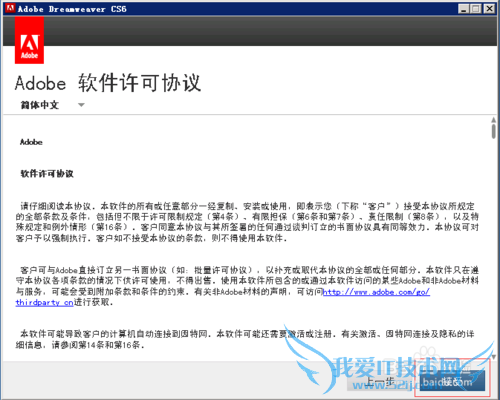Click the bold '软件许可协议' subheading
The width and height of the screenshot is (500, 400).
47,174
